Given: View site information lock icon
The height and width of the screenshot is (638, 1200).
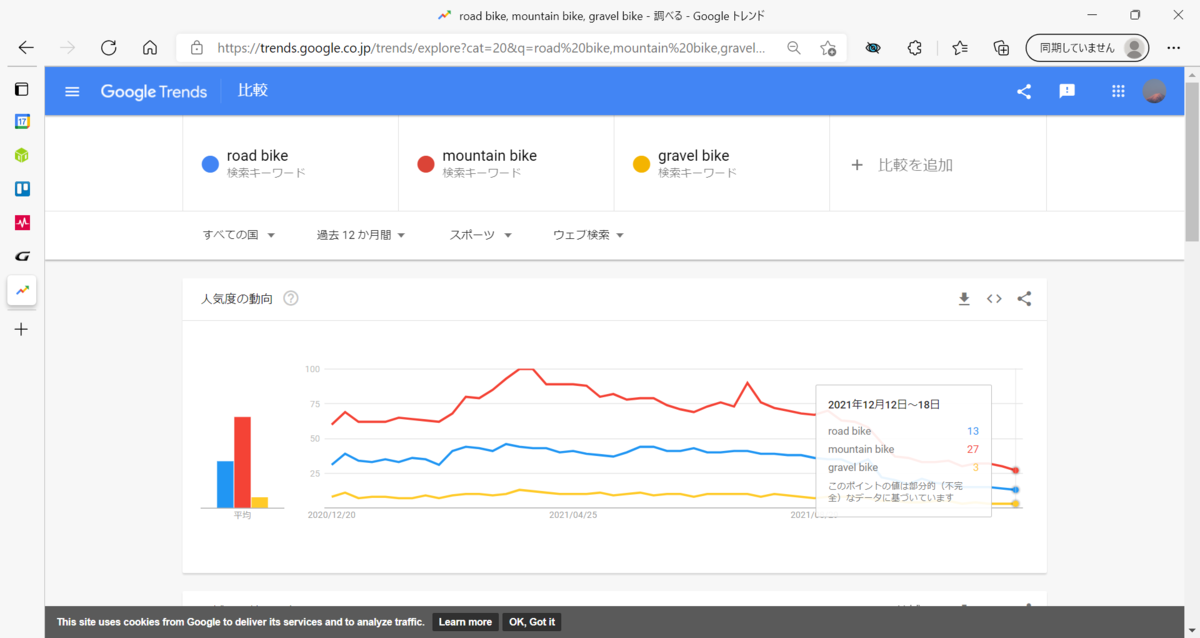Looking at the screenshot, I should point(197,47).
